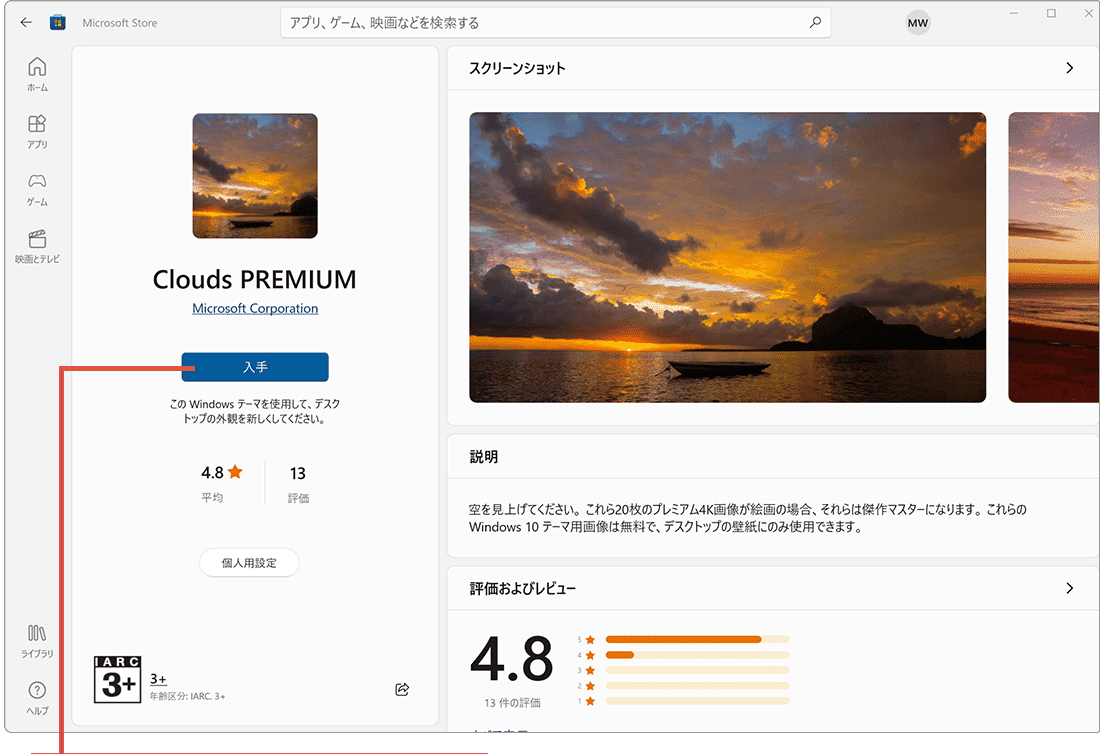Expand the スクリーンショット section chevron

[1069, 68]
